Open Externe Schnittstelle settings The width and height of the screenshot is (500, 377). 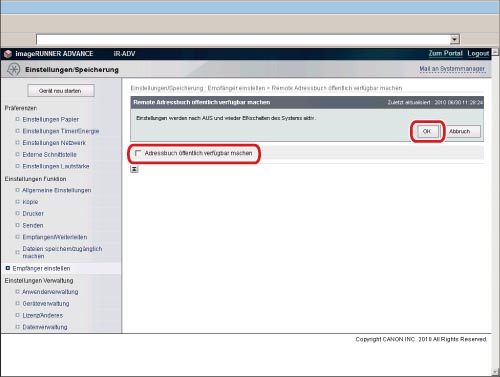[49, 154]
